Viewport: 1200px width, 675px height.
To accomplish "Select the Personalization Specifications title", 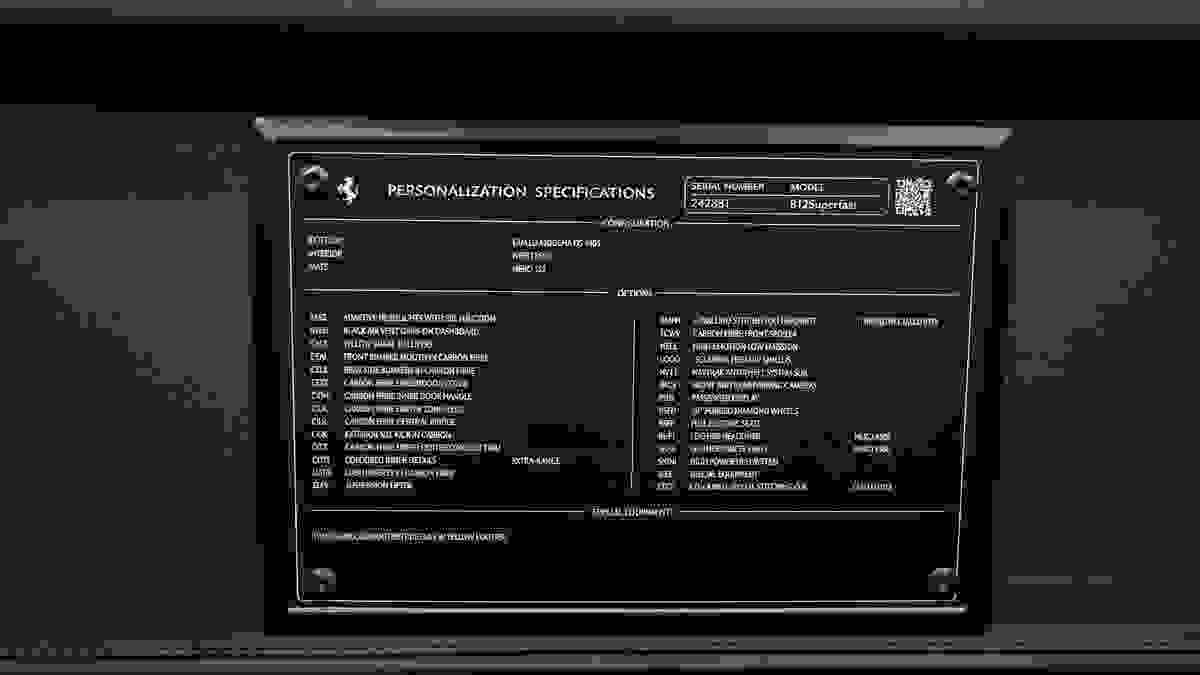I will click(x=521, y=192).
